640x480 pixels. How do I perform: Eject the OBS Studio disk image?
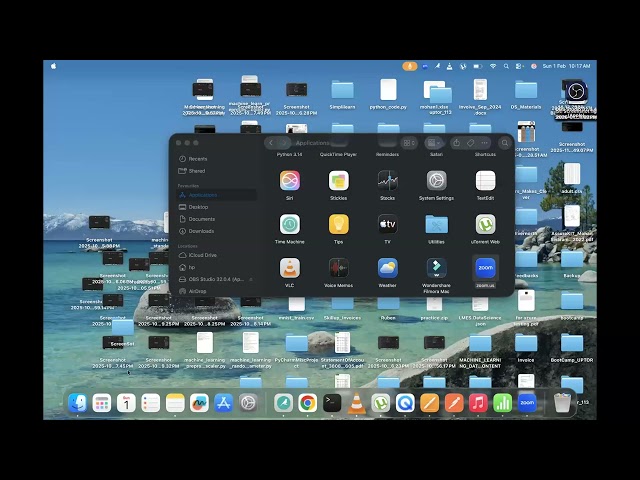pos(252,279)
